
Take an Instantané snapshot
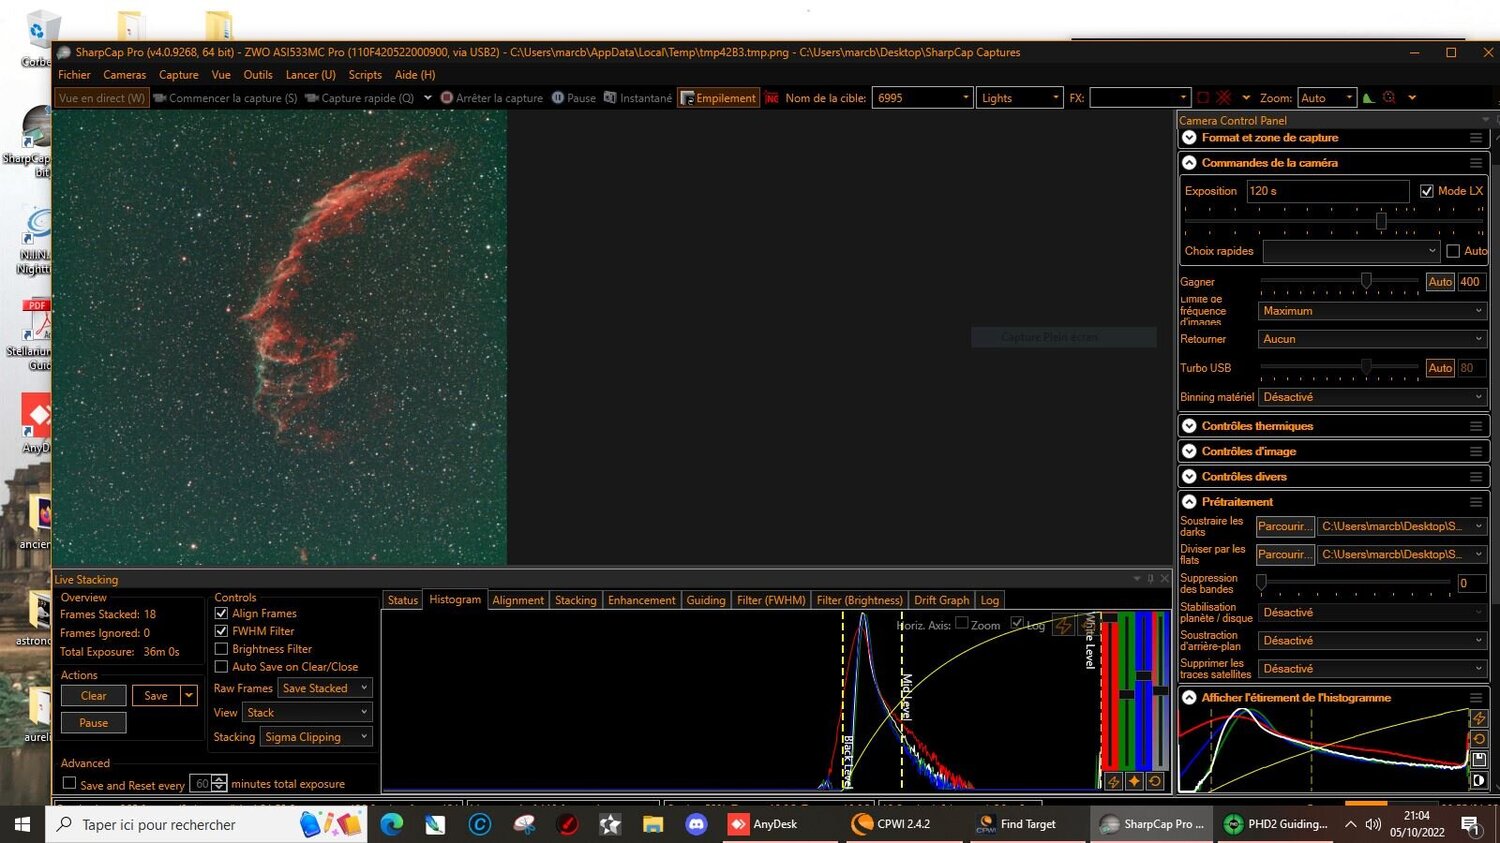pyautogui.click(x=638, y=98)
